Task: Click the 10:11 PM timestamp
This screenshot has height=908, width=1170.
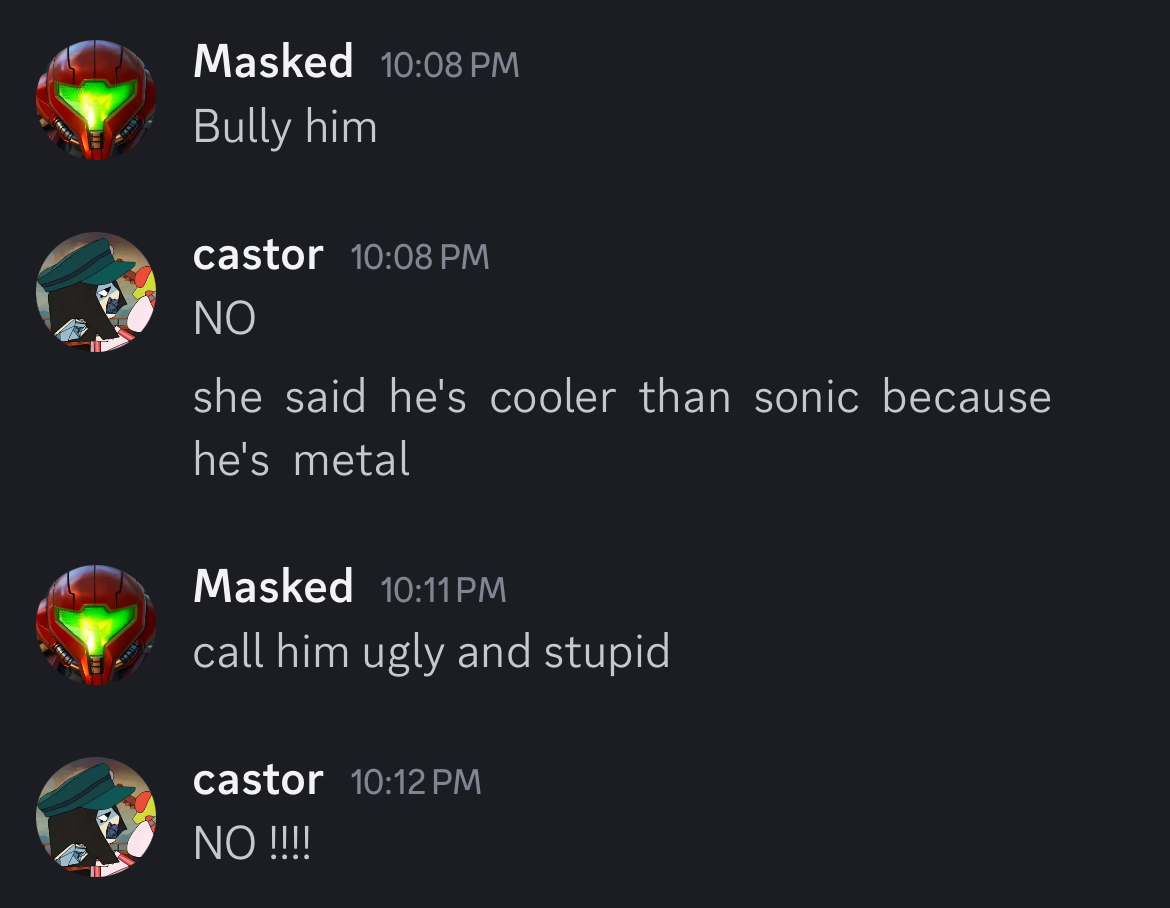Action: coord(444,590)
